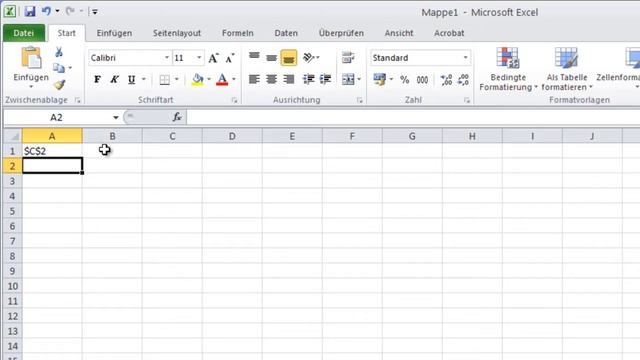
Task: Expand the borders options arrow
Action: [x=177, y=79]
